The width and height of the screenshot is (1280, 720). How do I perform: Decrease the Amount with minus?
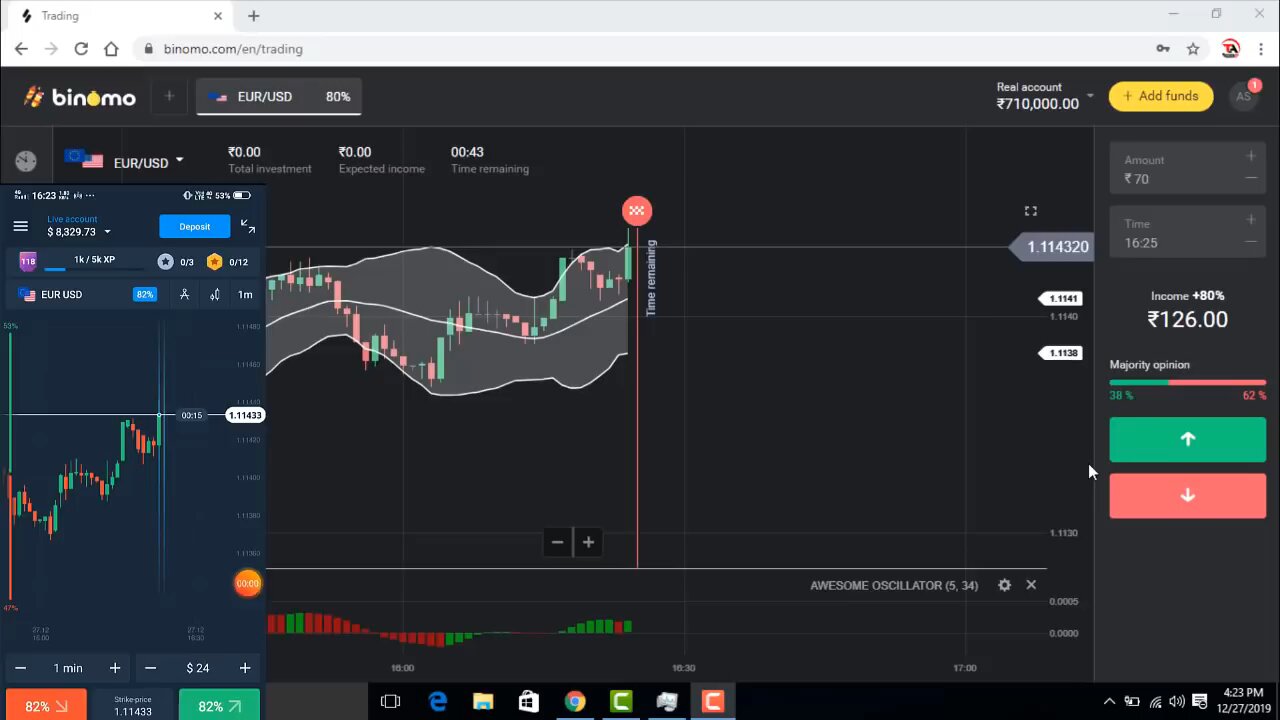click(x=1251, y=178)
